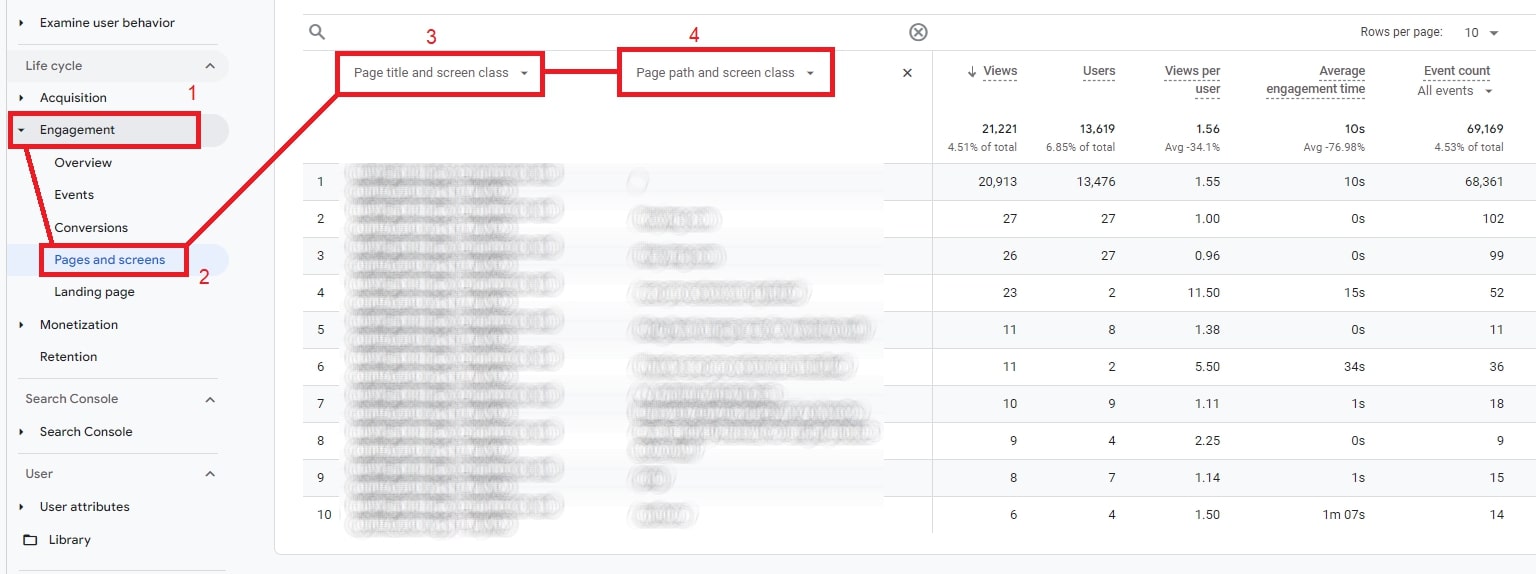Sort by Event count column header

(x=1457, y=71)
